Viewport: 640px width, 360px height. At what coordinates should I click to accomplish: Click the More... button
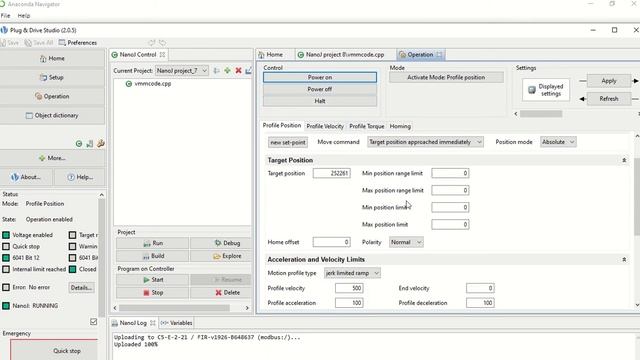(52, 158)
